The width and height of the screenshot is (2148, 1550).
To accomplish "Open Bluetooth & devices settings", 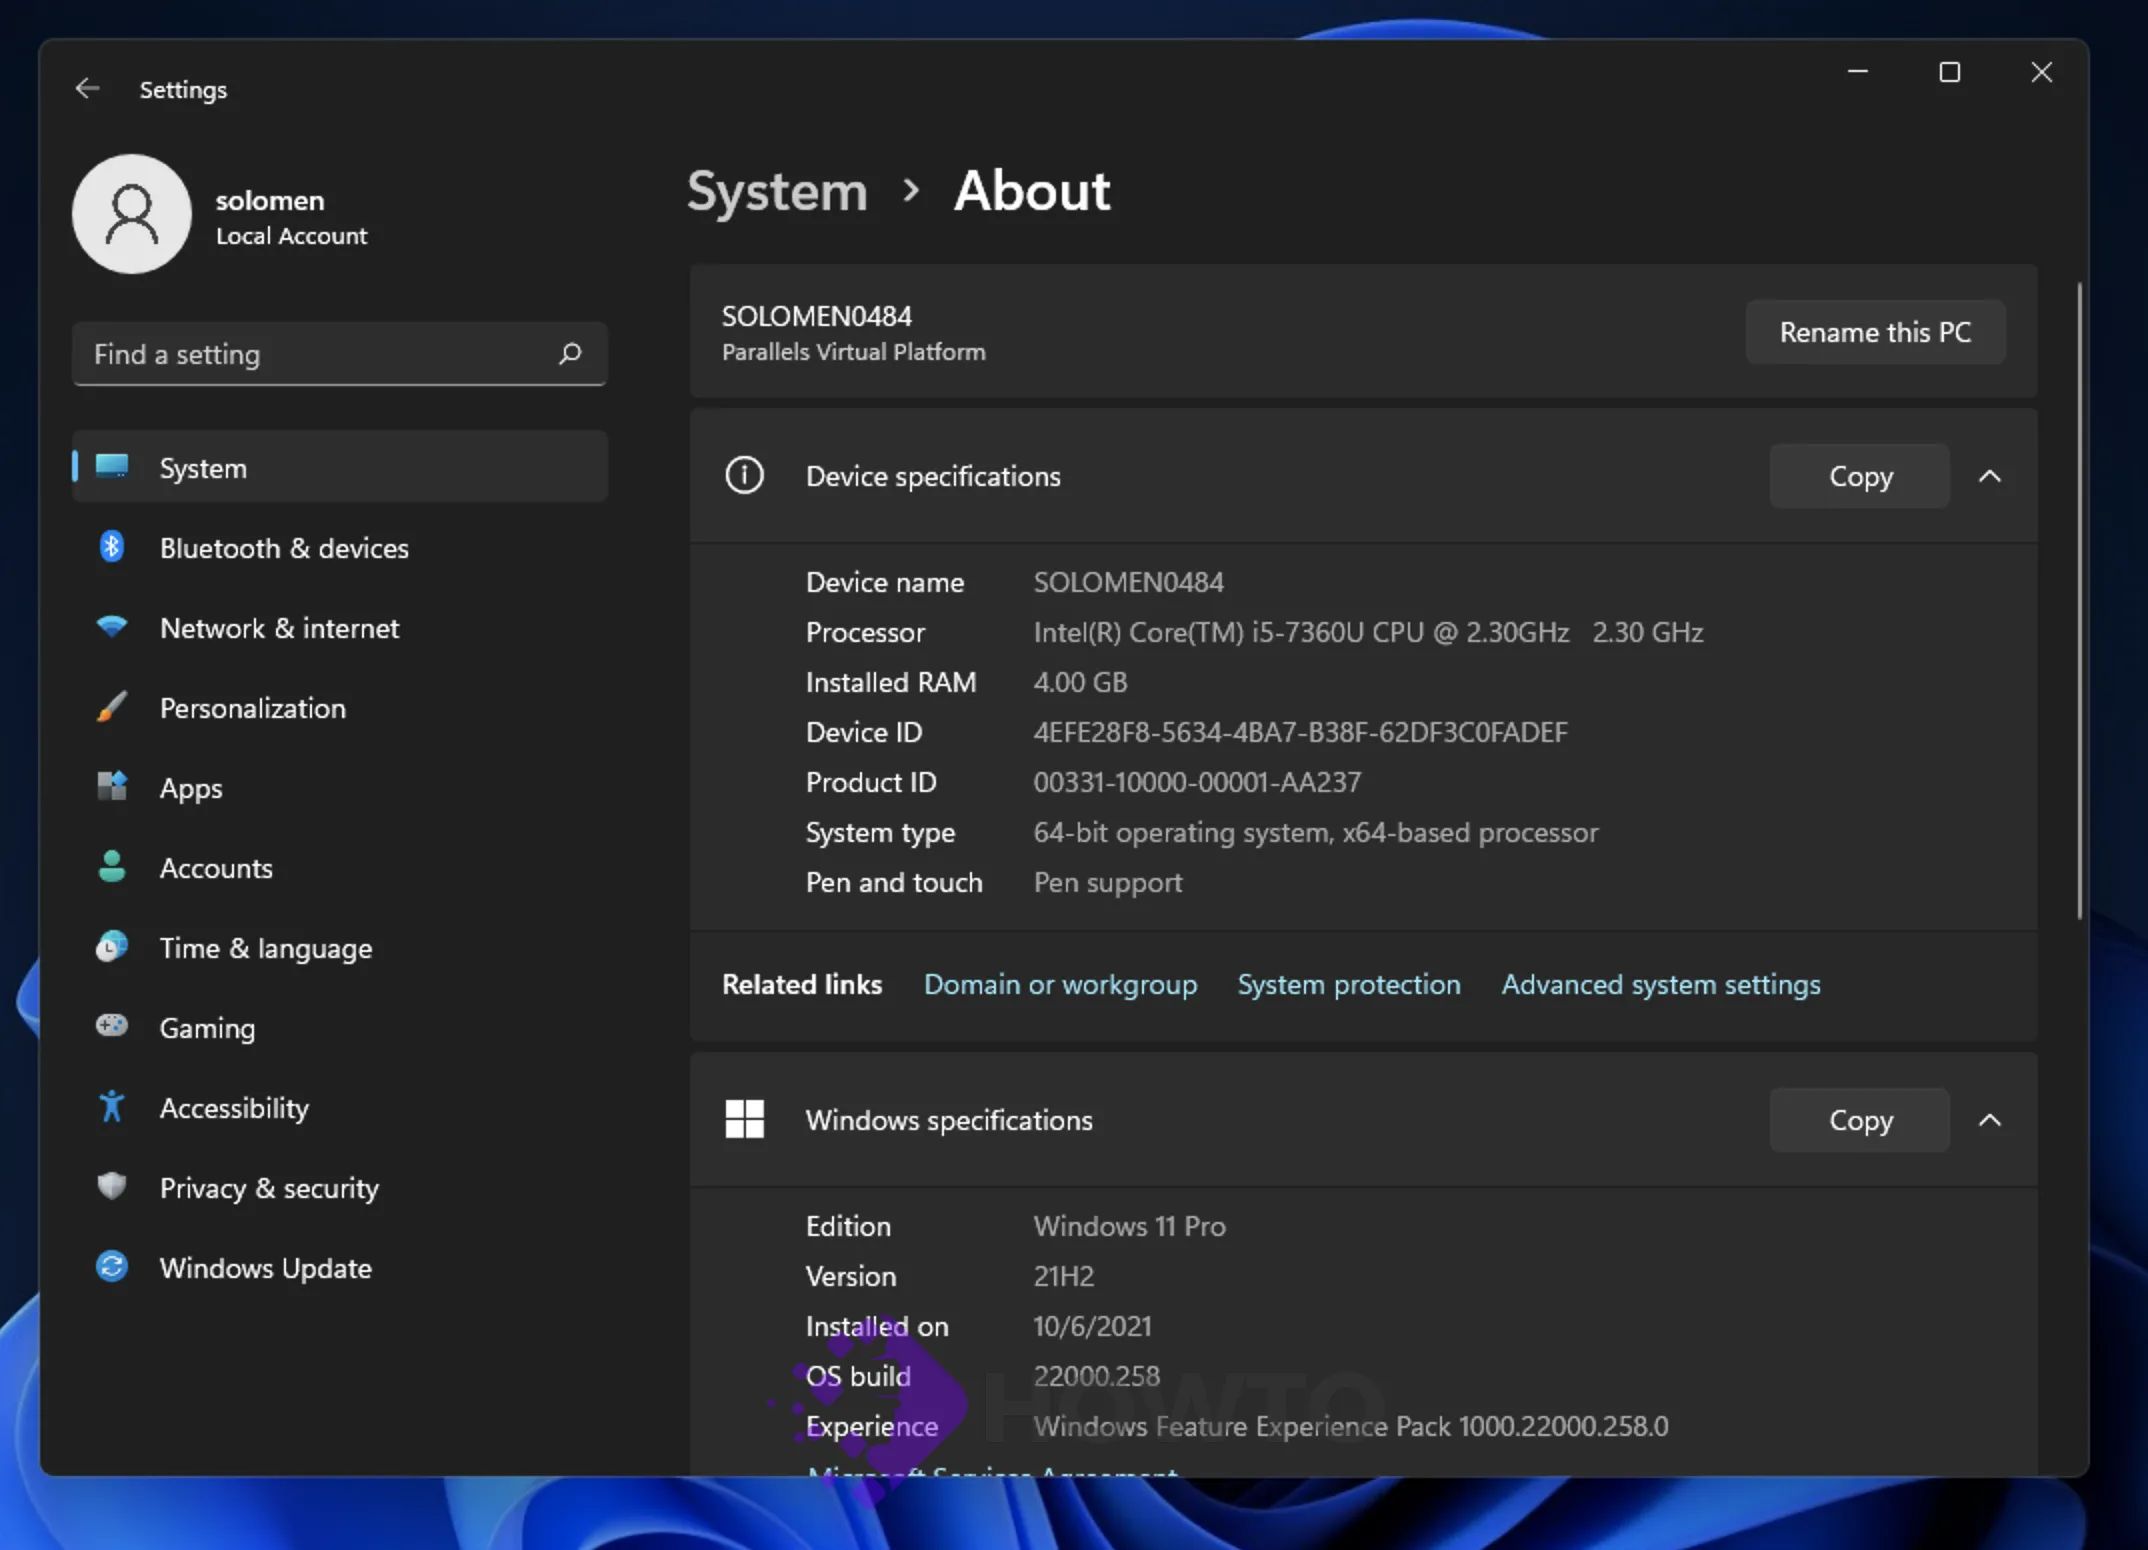I will (x=340, y=548).
